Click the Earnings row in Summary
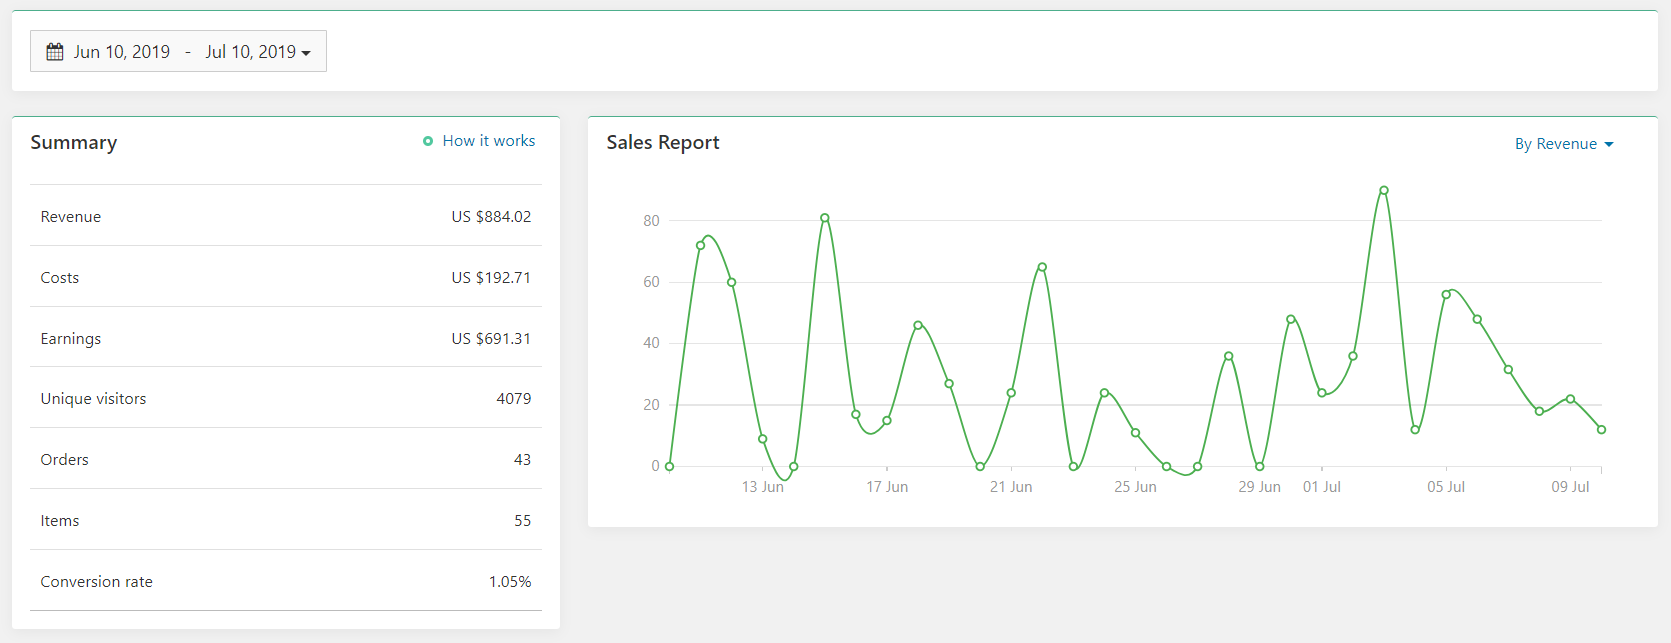This screenshot has height=643, width=1671. coord(285,339)
